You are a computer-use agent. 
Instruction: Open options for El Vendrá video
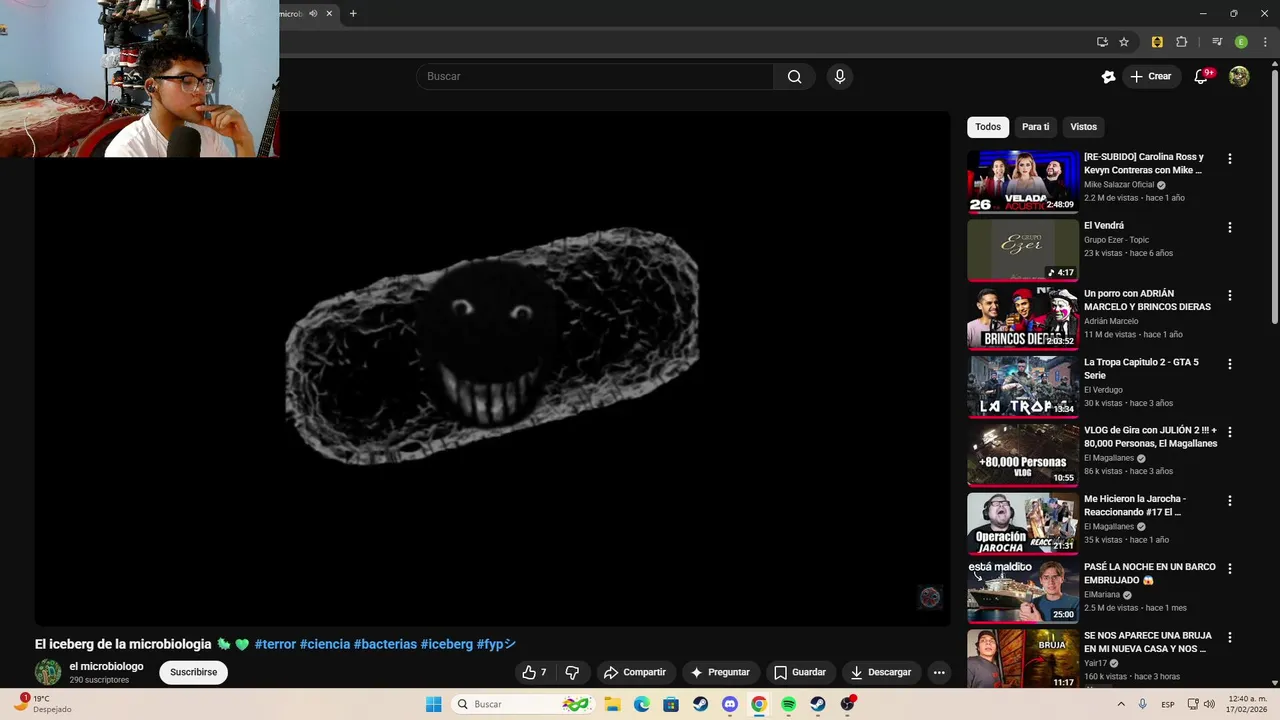[x=1230, y=227]
